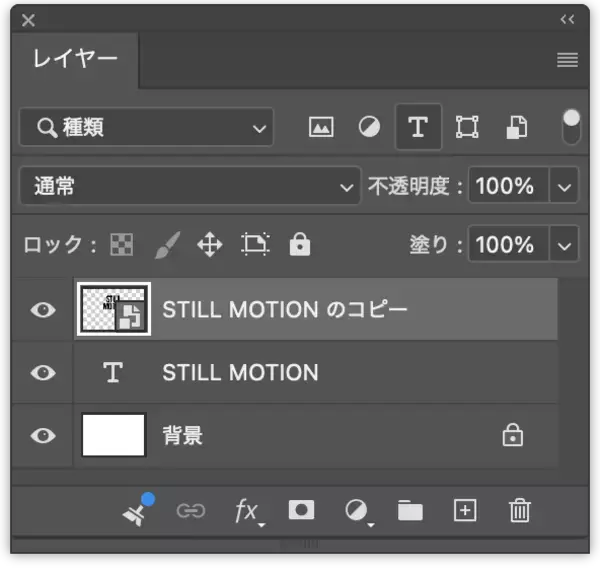
Task: Create a new layer
Action: click(465, 510)
